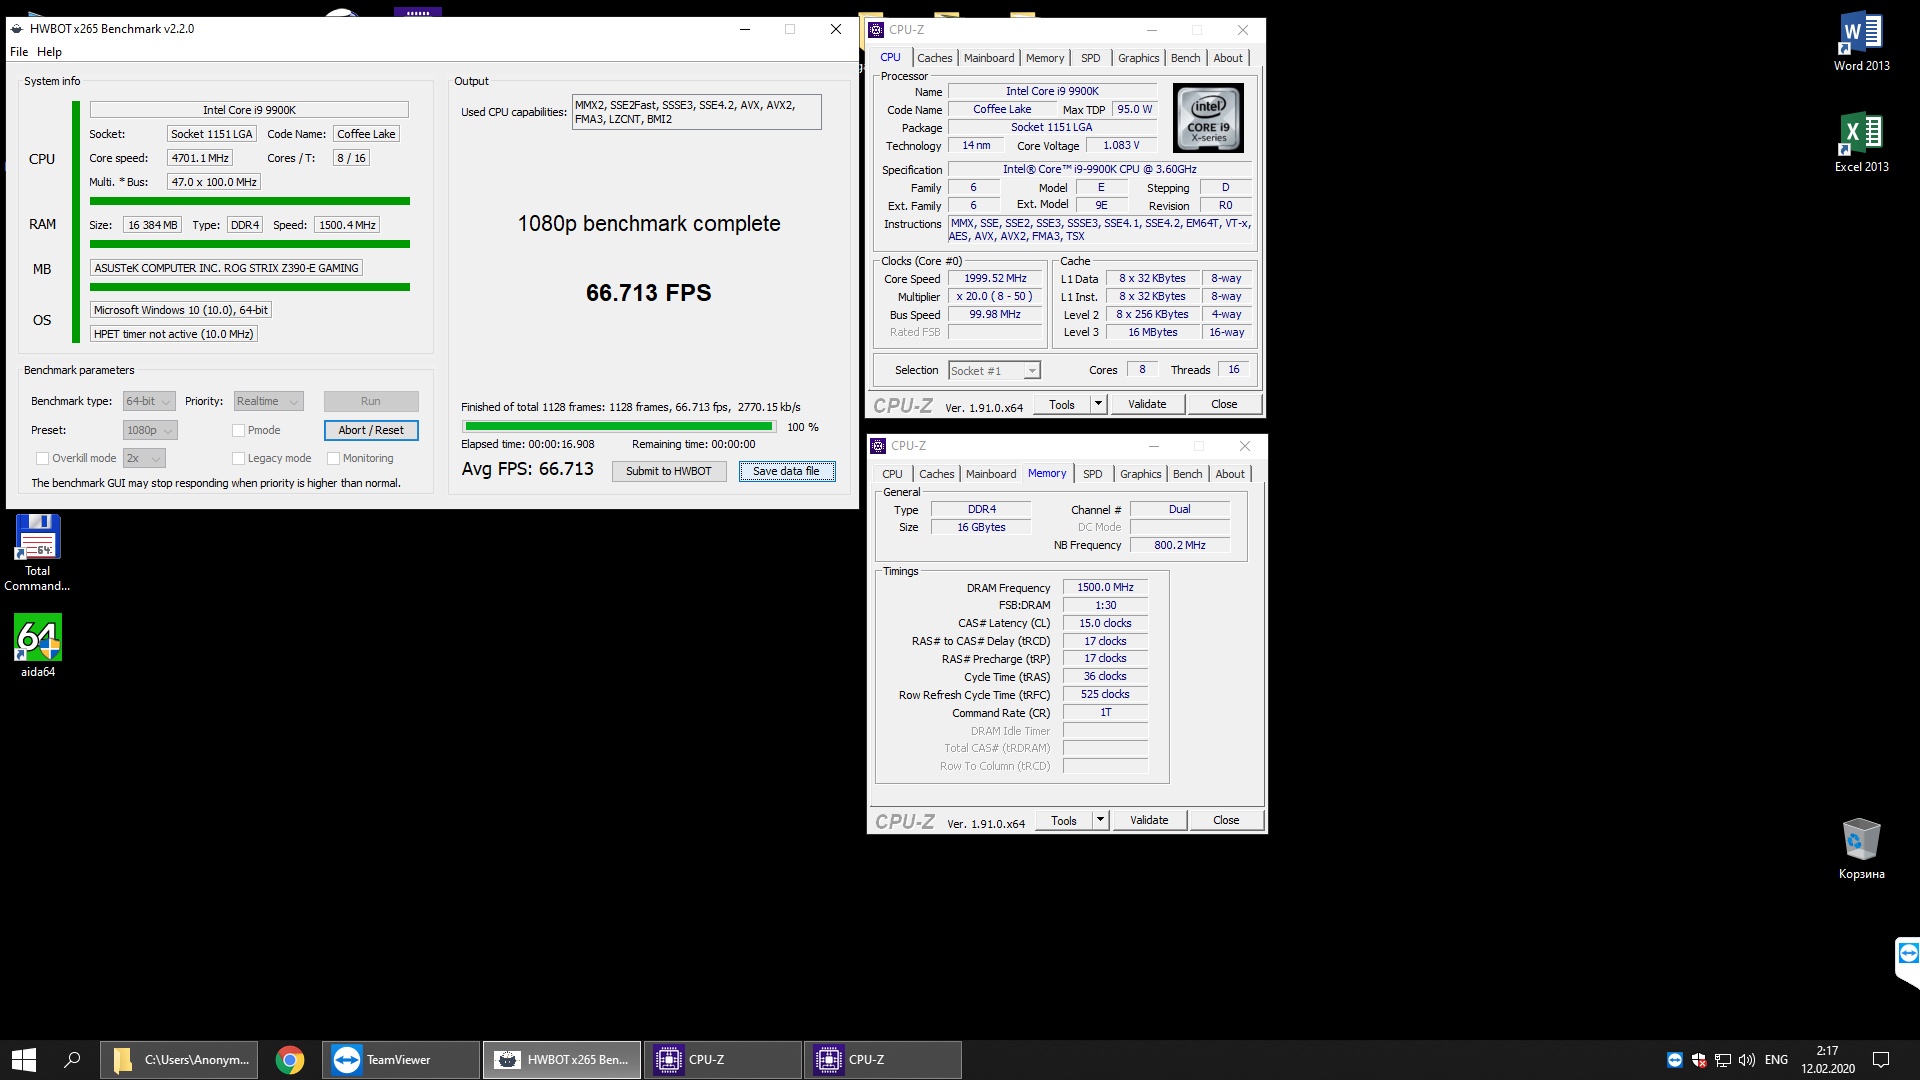The height and width of the screenshot is (1080, 1920).
Task: Click the Intel Core i9 logo in CPU-Z
Action: point(1208,118)
